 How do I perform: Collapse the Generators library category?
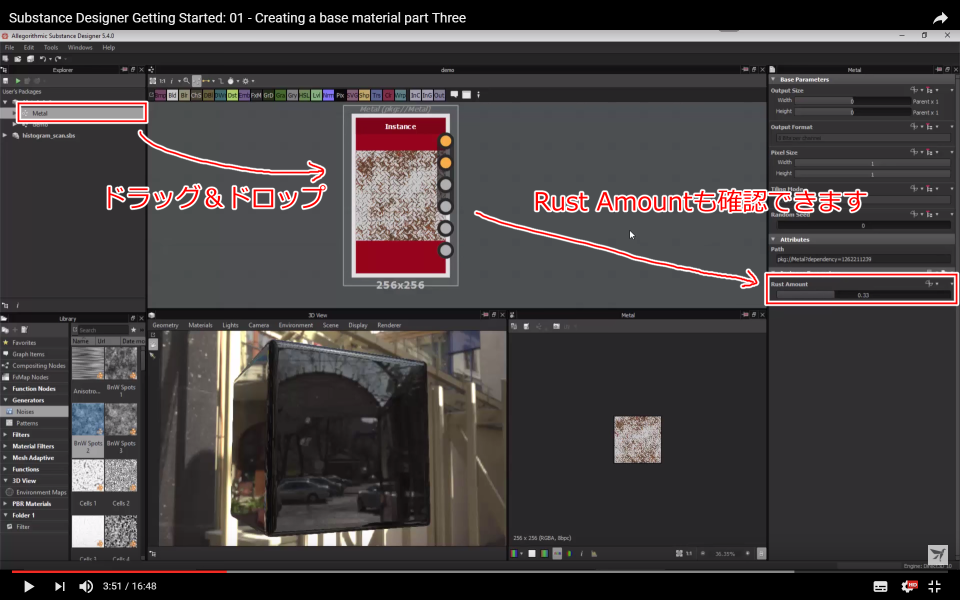6,400
